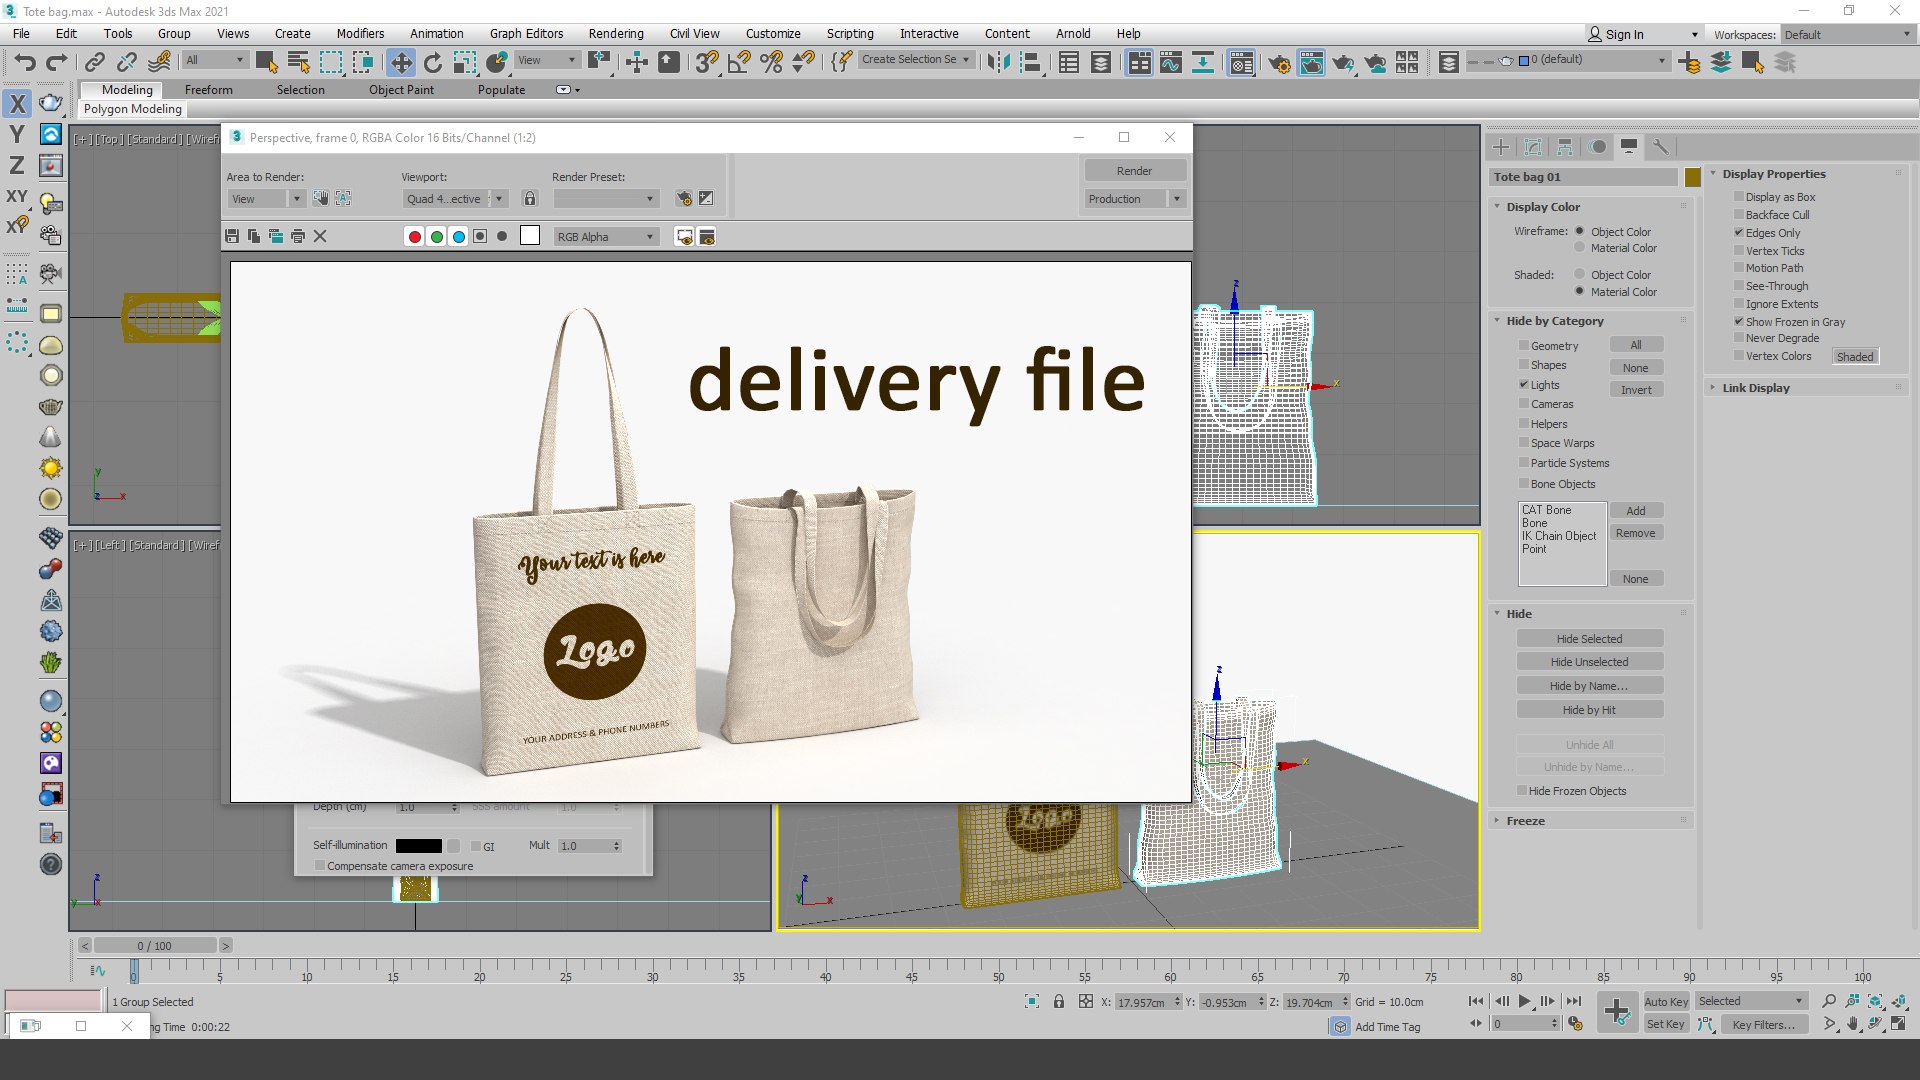Click the lock viewport icon in render window
This screenshot has height=1080, width=1920.
point(530,198)
